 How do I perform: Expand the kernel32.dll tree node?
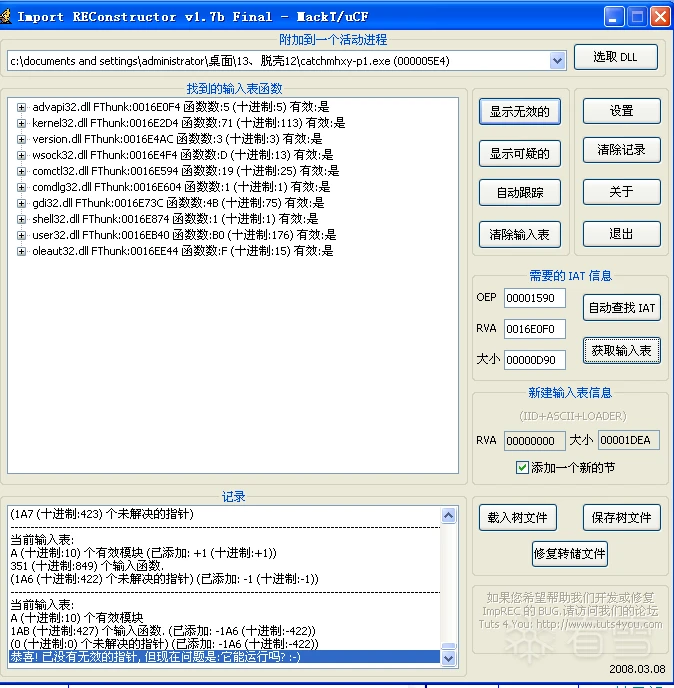click(21, 123)
